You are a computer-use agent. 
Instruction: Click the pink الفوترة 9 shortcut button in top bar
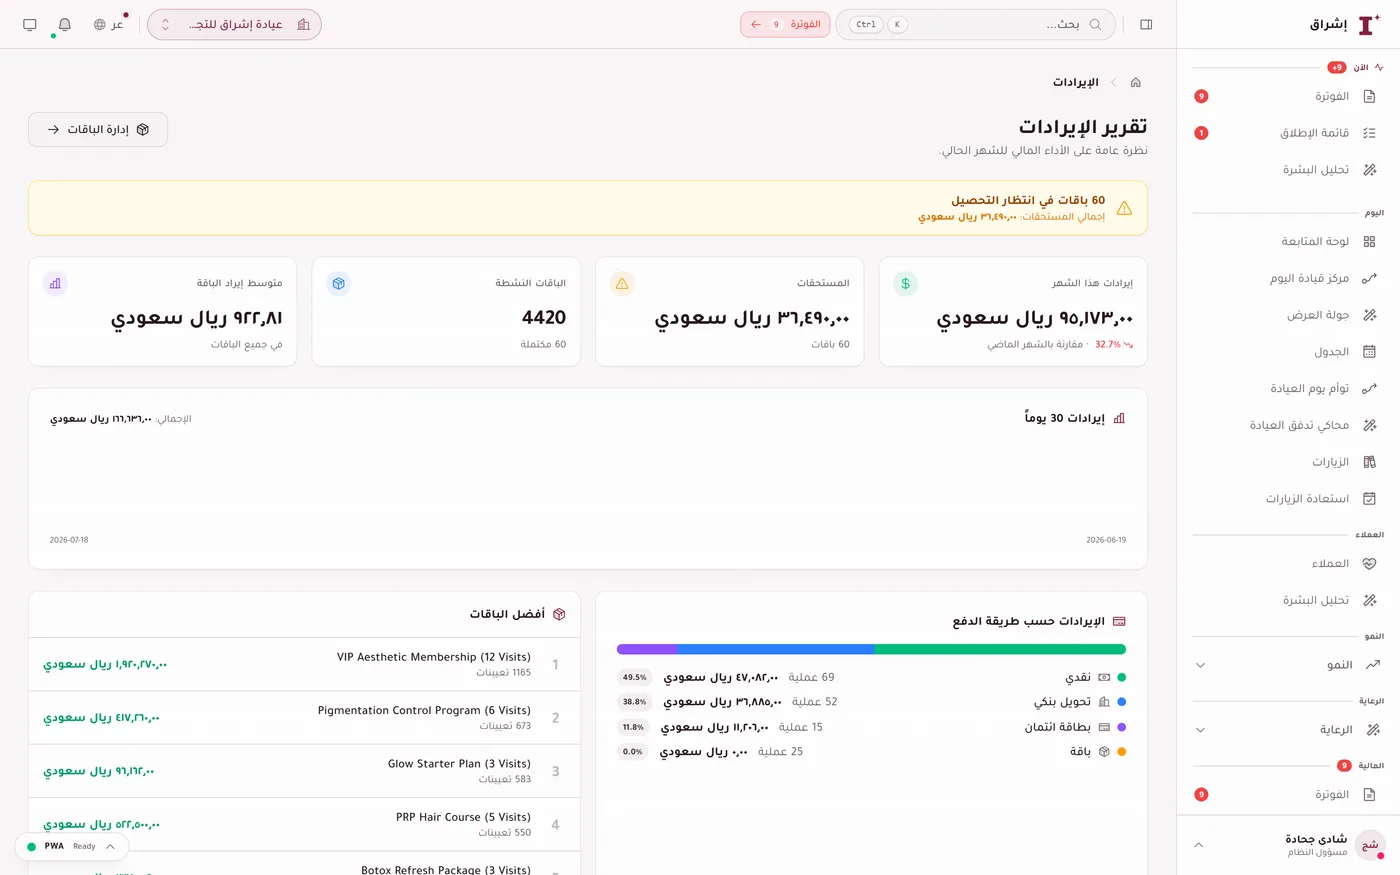click(x=785, y=24)
